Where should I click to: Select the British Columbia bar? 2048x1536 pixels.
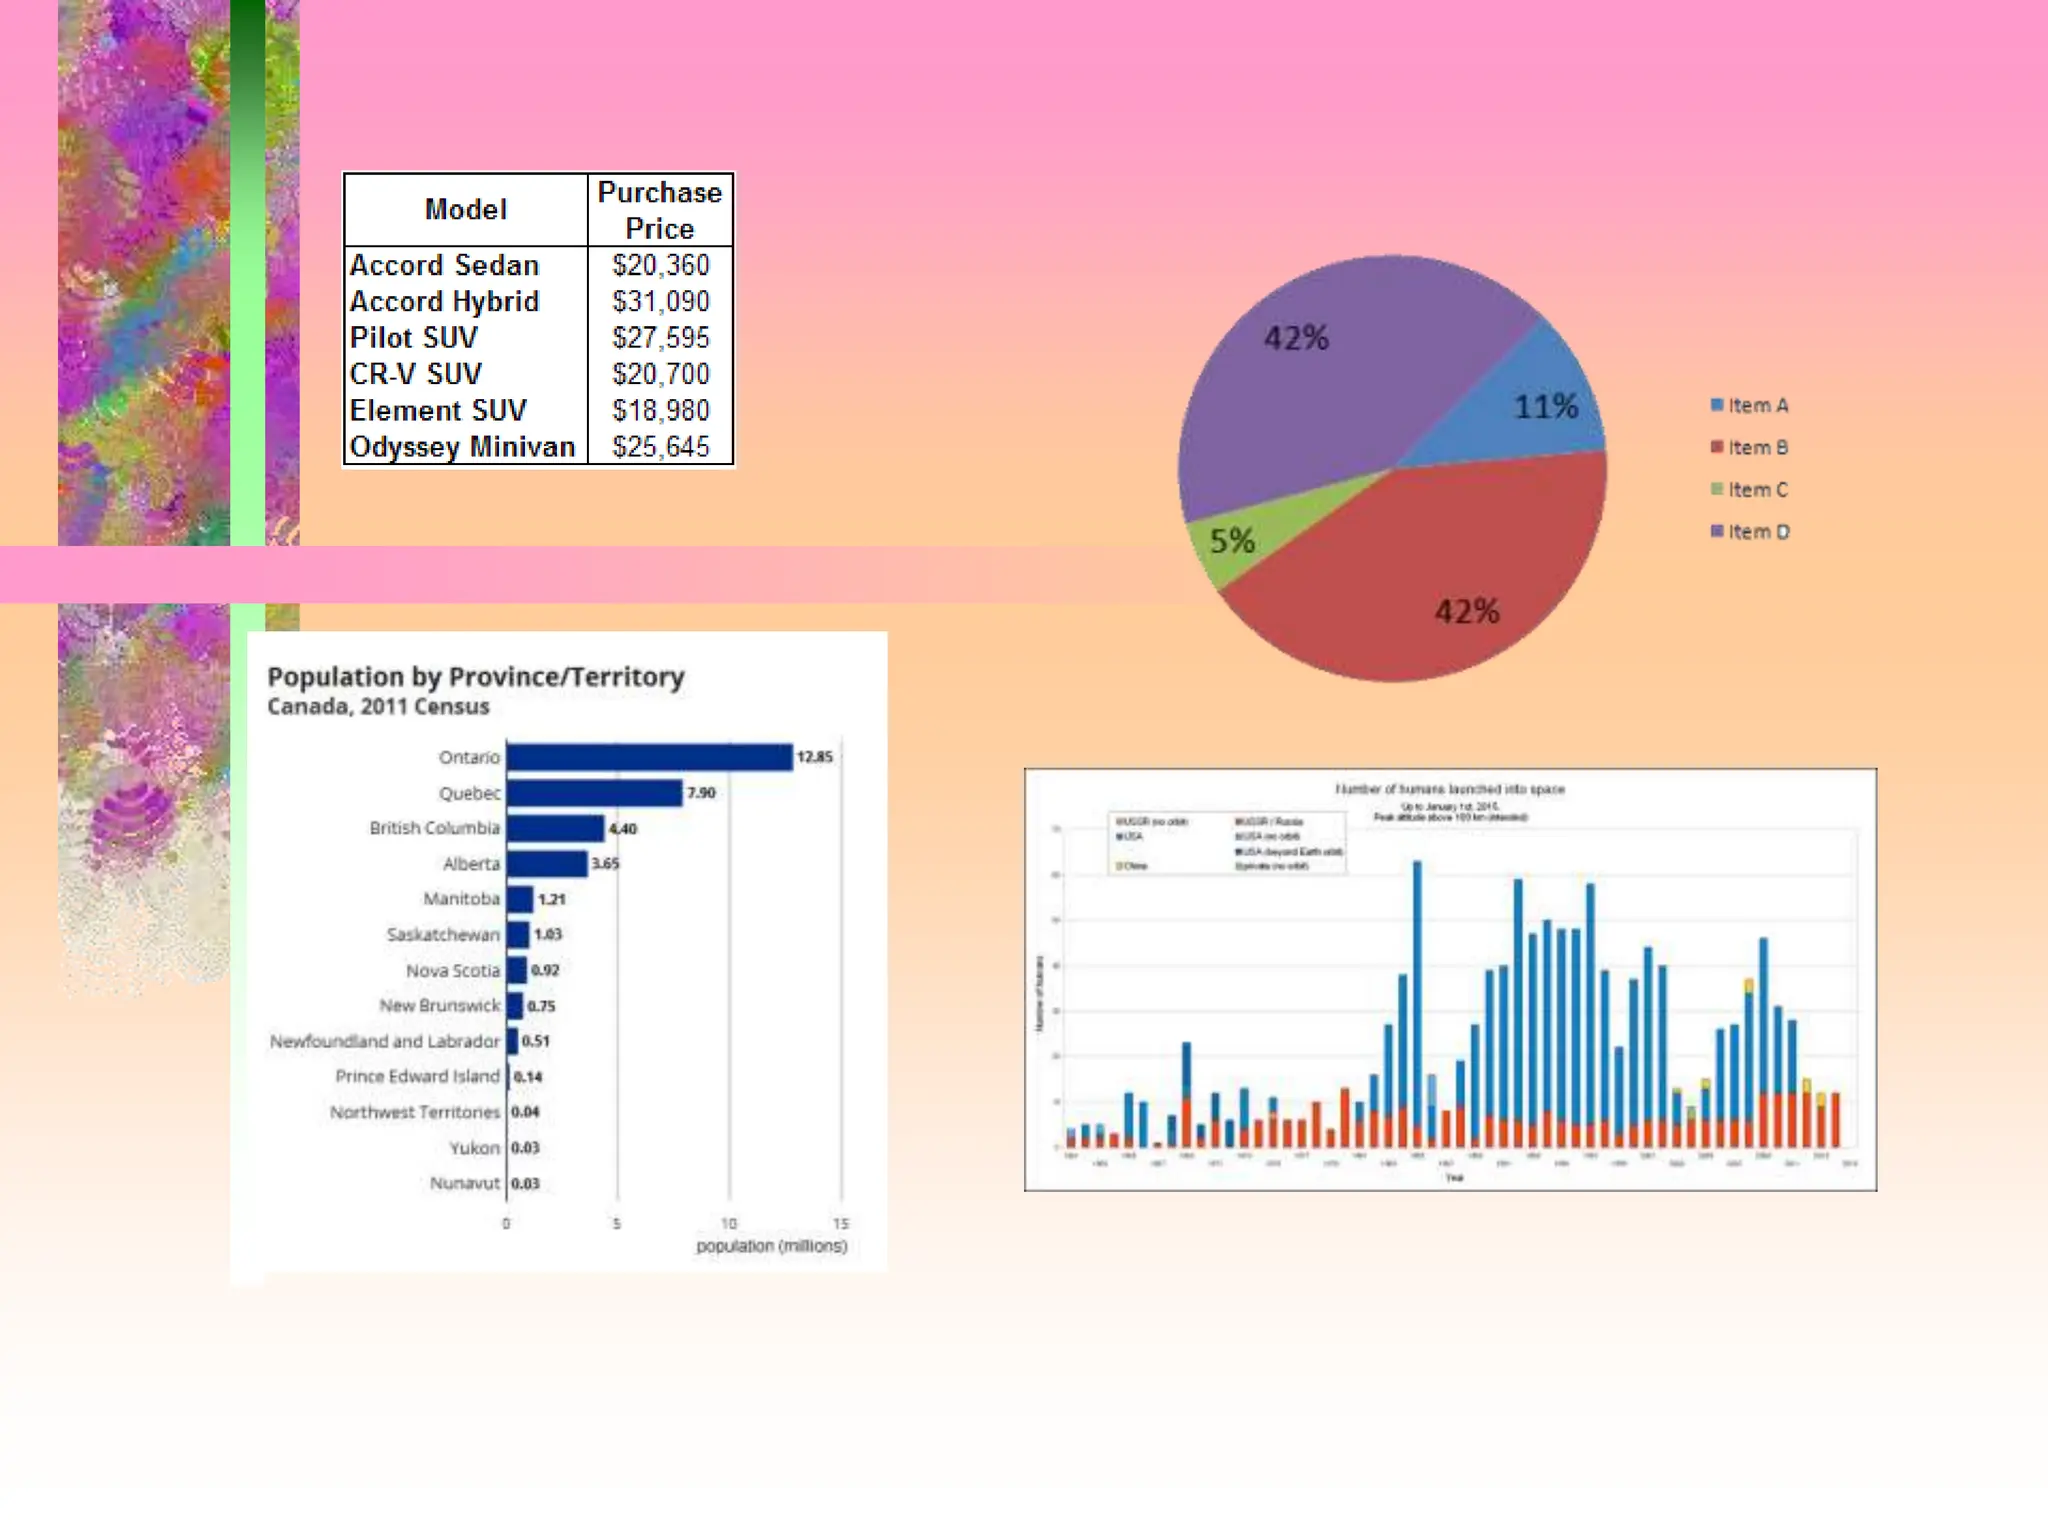point(555,828)
